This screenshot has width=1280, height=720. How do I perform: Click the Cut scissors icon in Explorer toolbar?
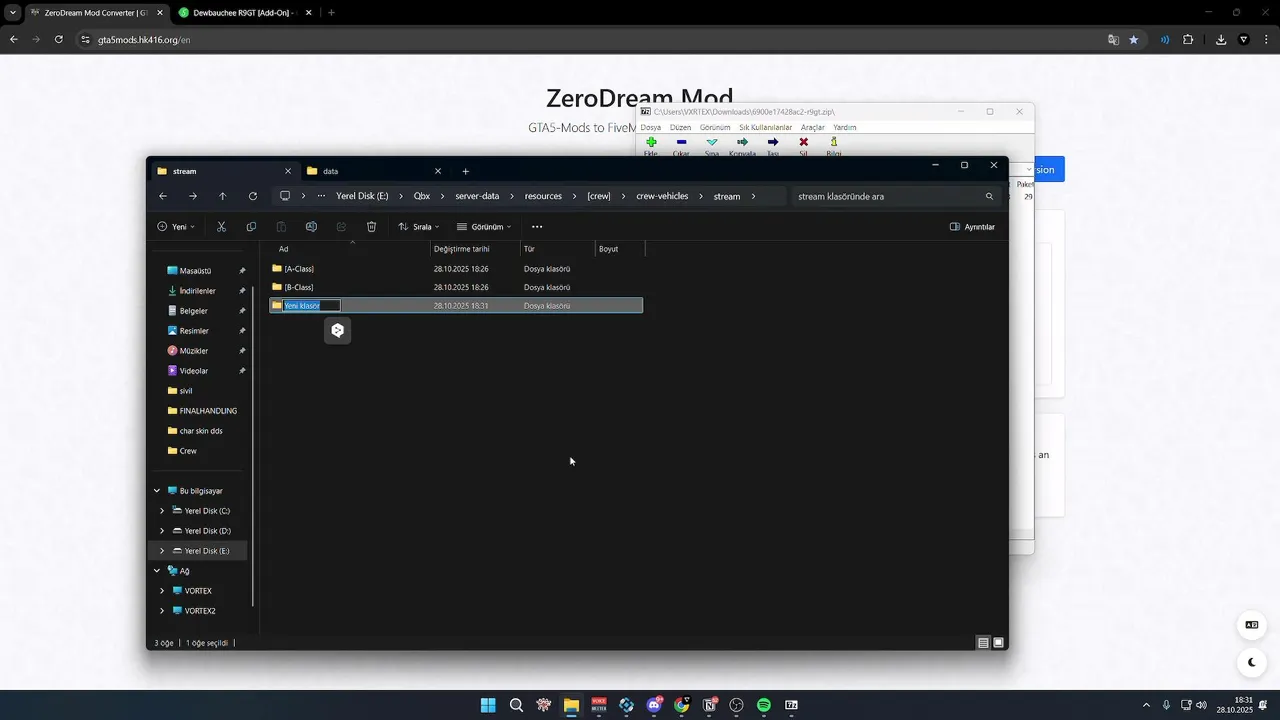click(221, 227)
